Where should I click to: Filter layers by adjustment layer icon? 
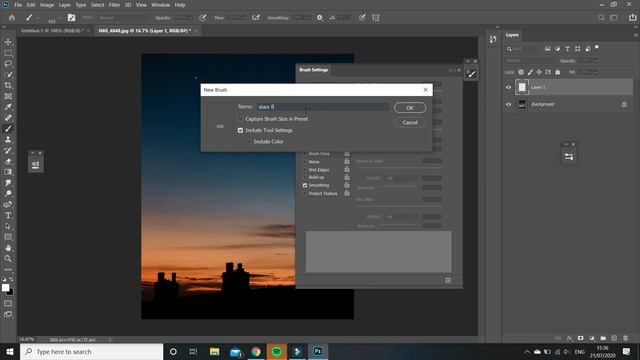click(x=558, y=49)
